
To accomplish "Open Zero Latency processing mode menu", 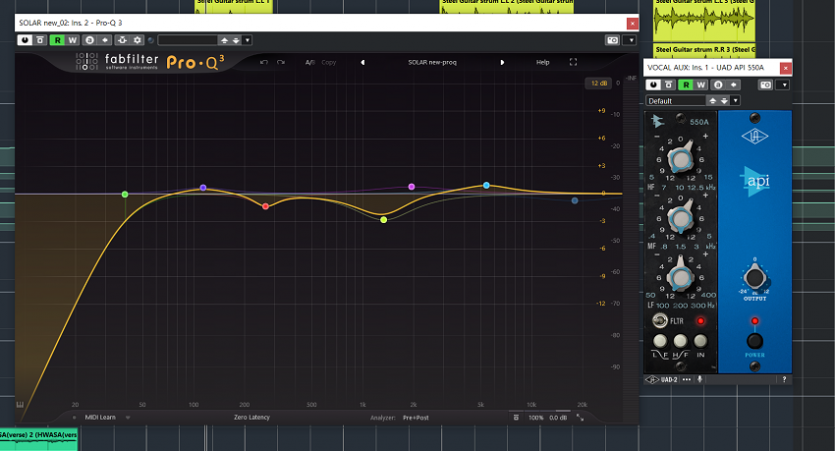I will click(252, 417).
